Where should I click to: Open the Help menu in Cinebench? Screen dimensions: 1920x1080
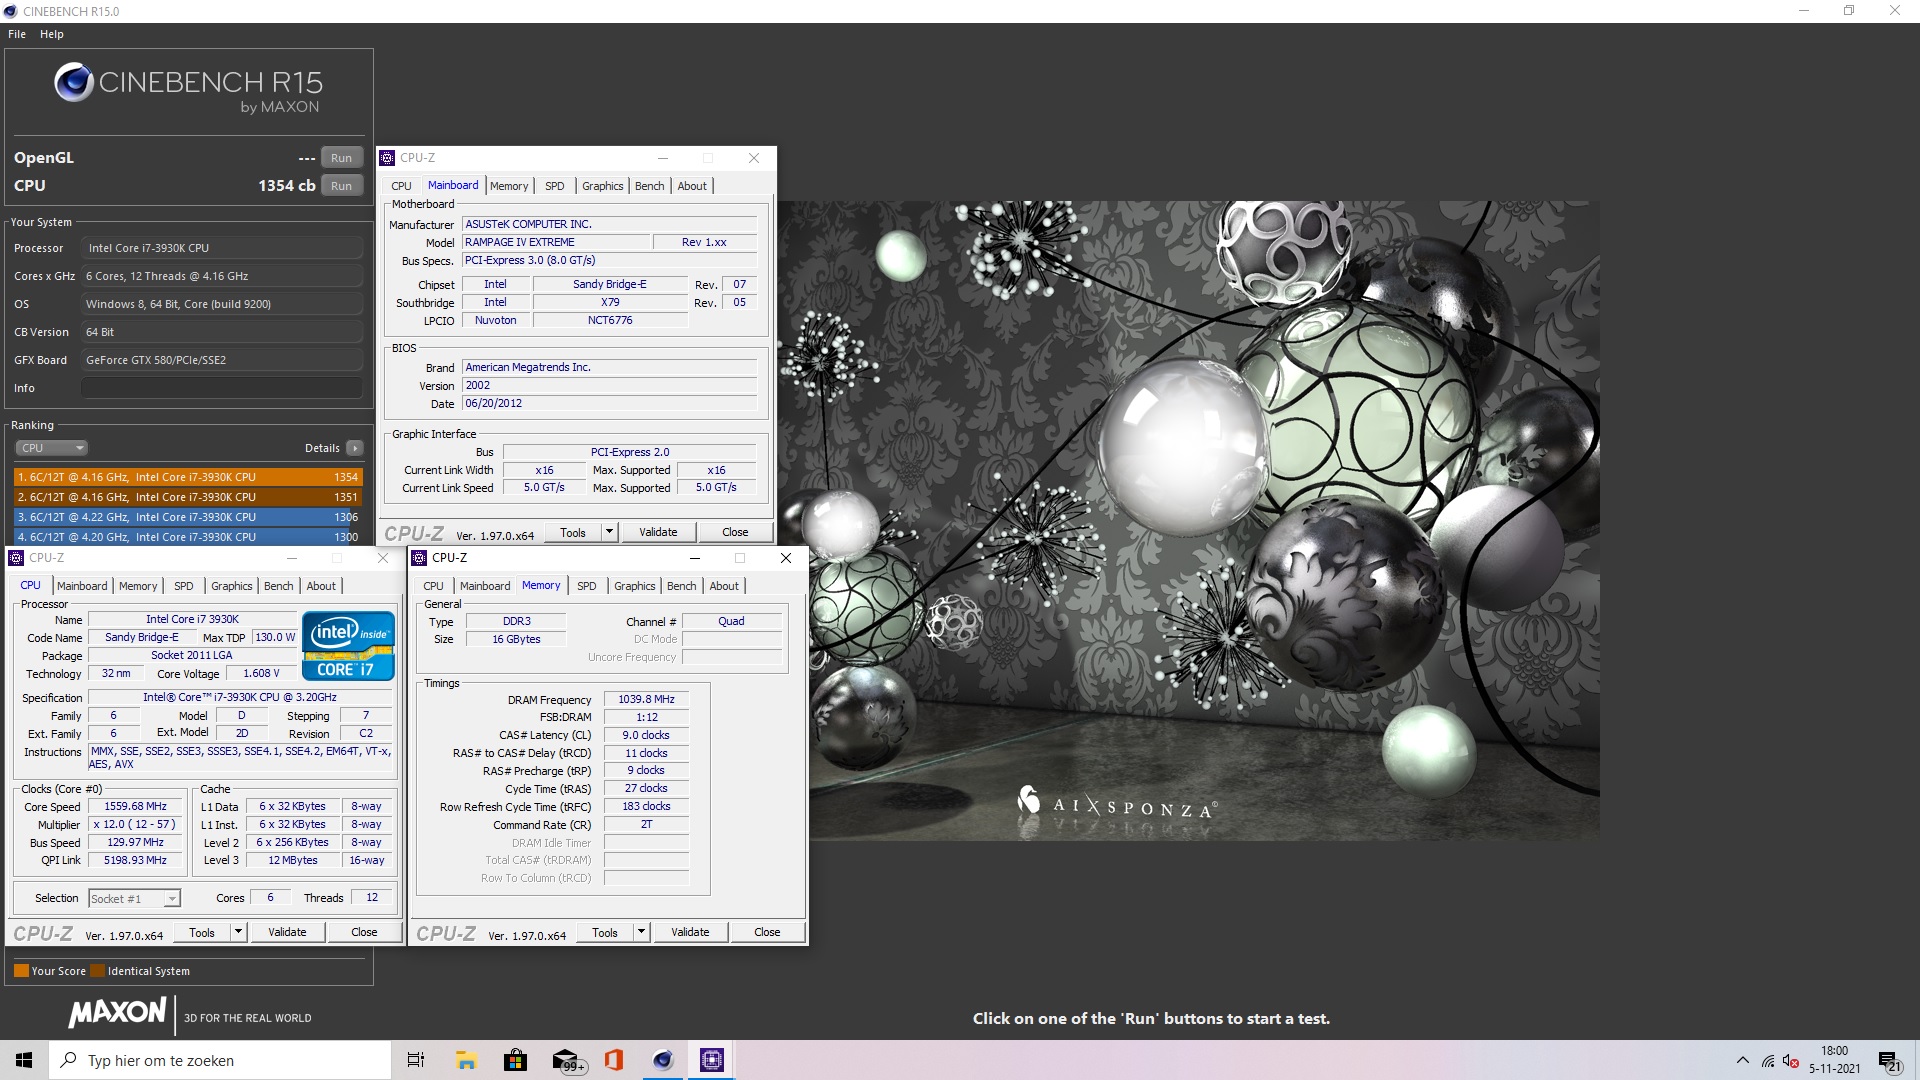(52, 34)
